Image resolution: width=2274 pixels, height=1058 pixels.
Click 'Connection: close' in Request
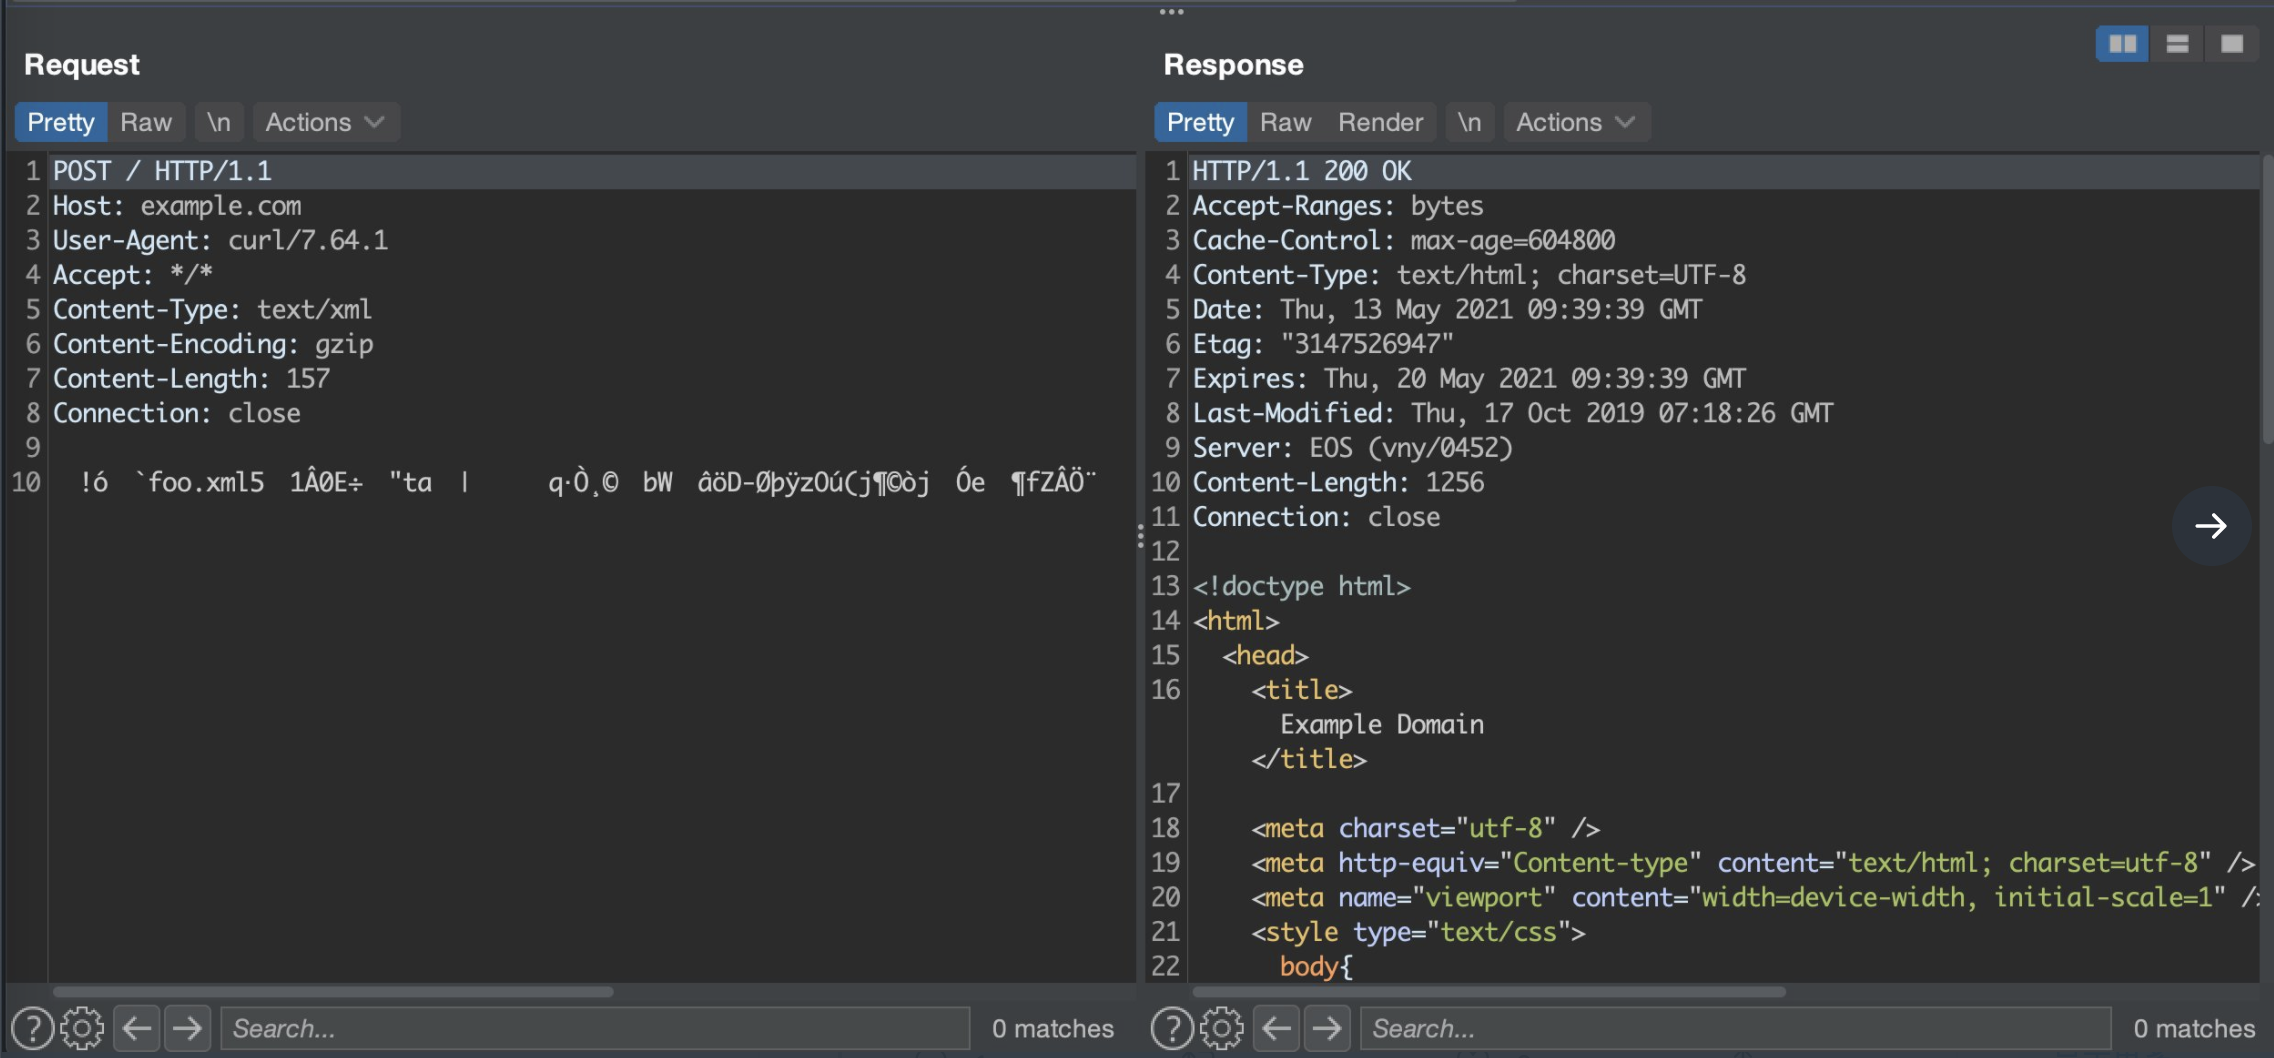click(176, 413)
